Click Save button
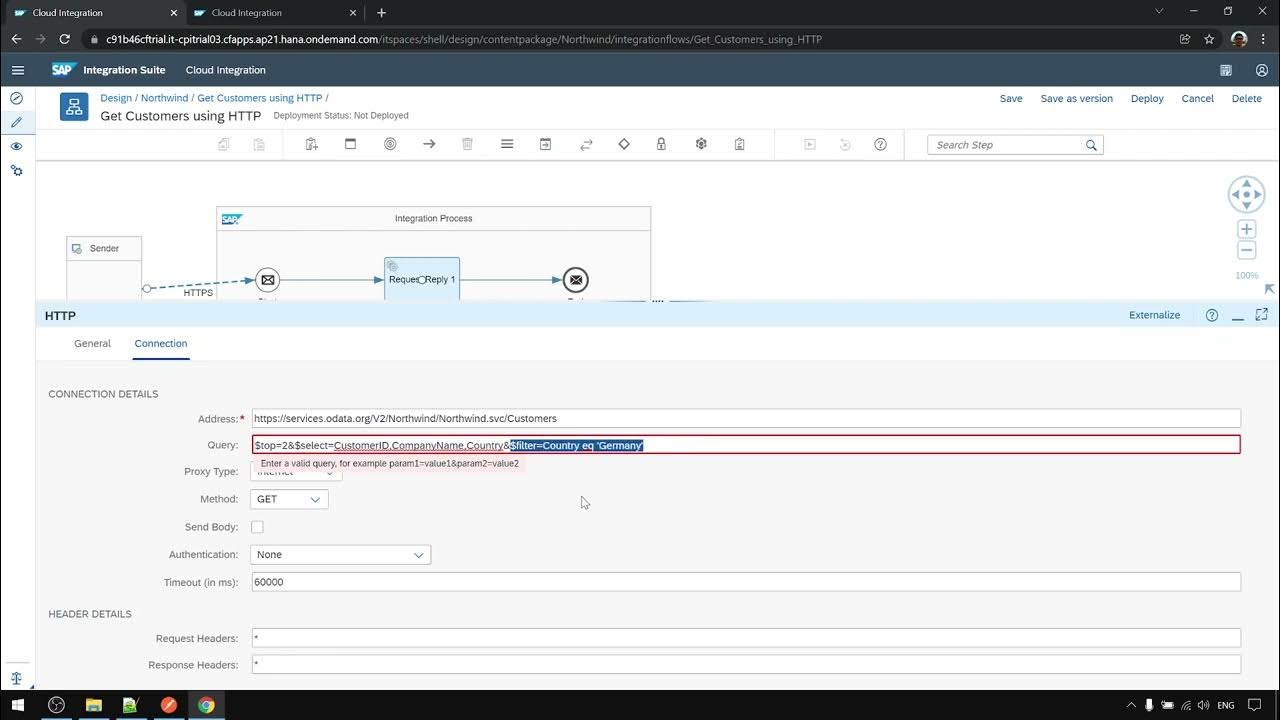 (x=1011, y=99)
